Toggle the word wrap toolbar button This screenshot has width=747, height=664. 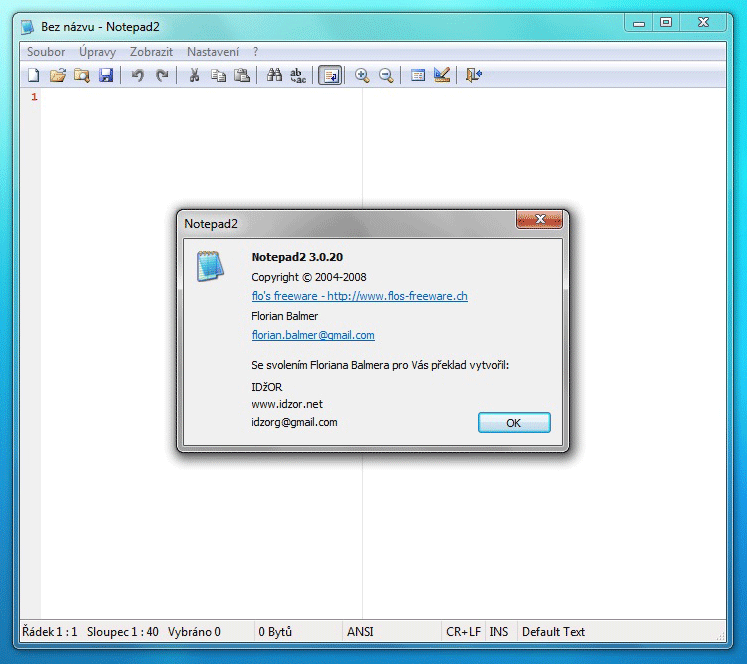[x=330, y=75]
